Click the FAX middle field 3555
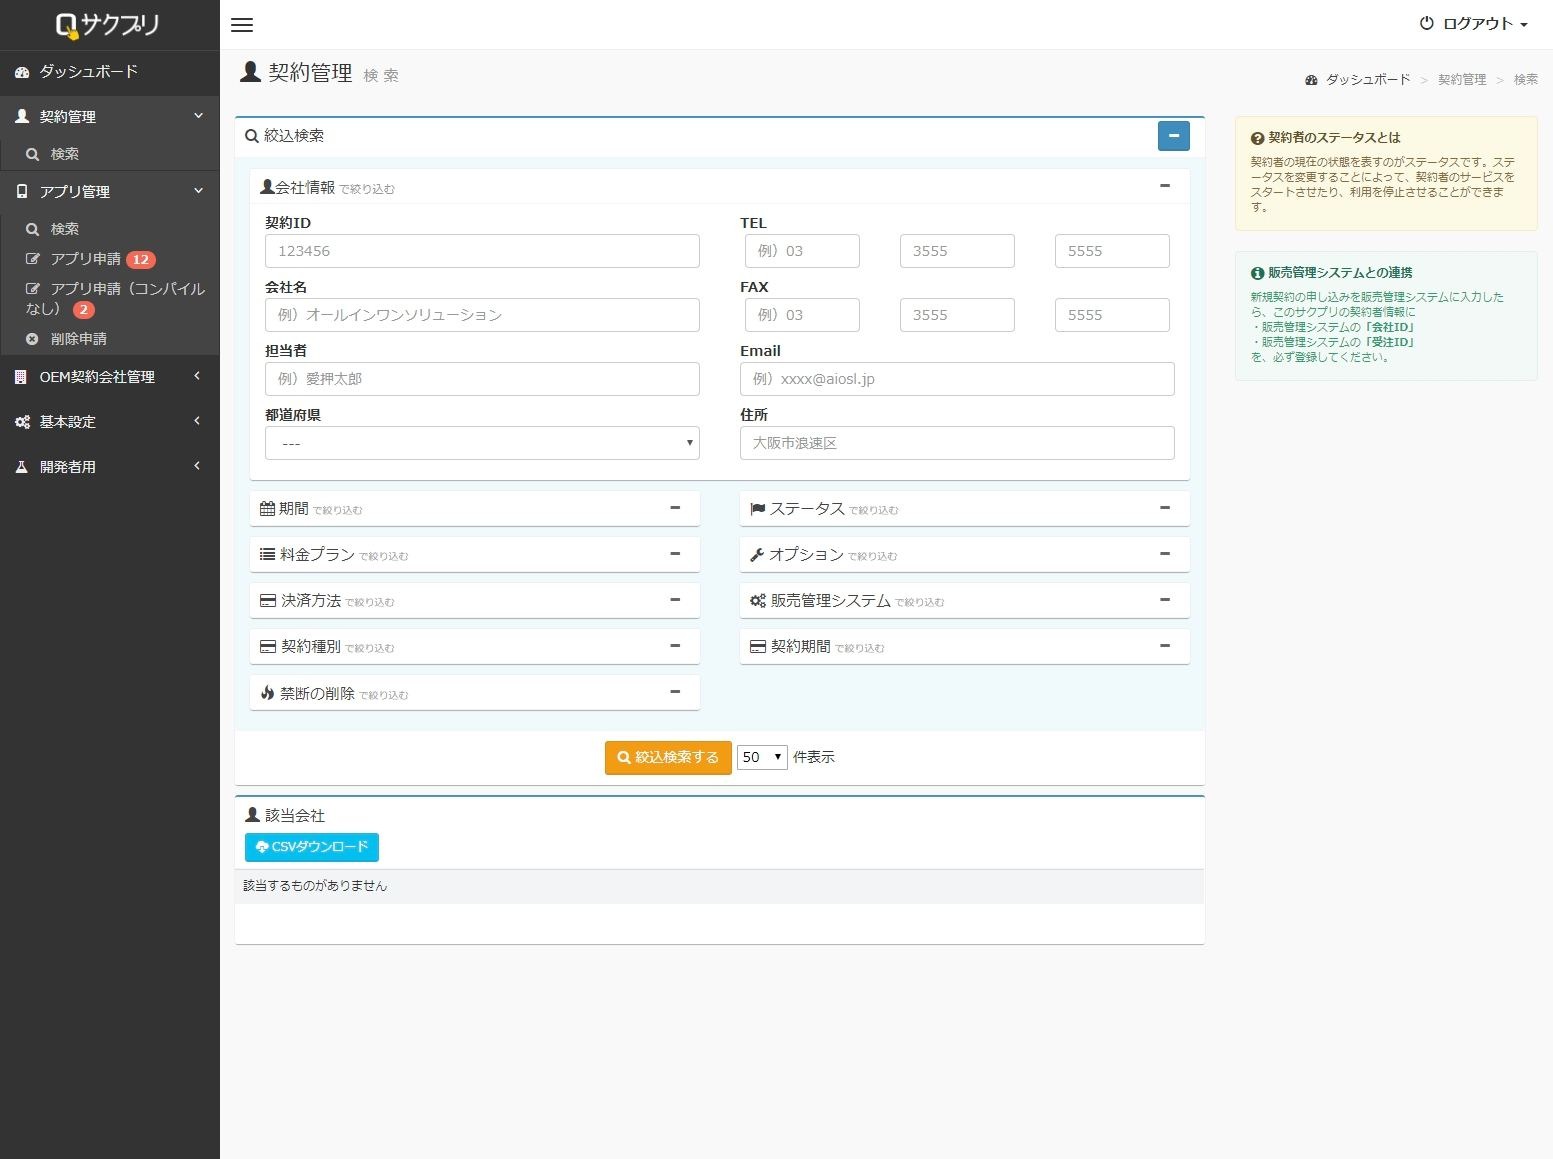Image resolution: width=1553 pixels, height=1159 pixels. pyautogui.click(x=957, y=315)
